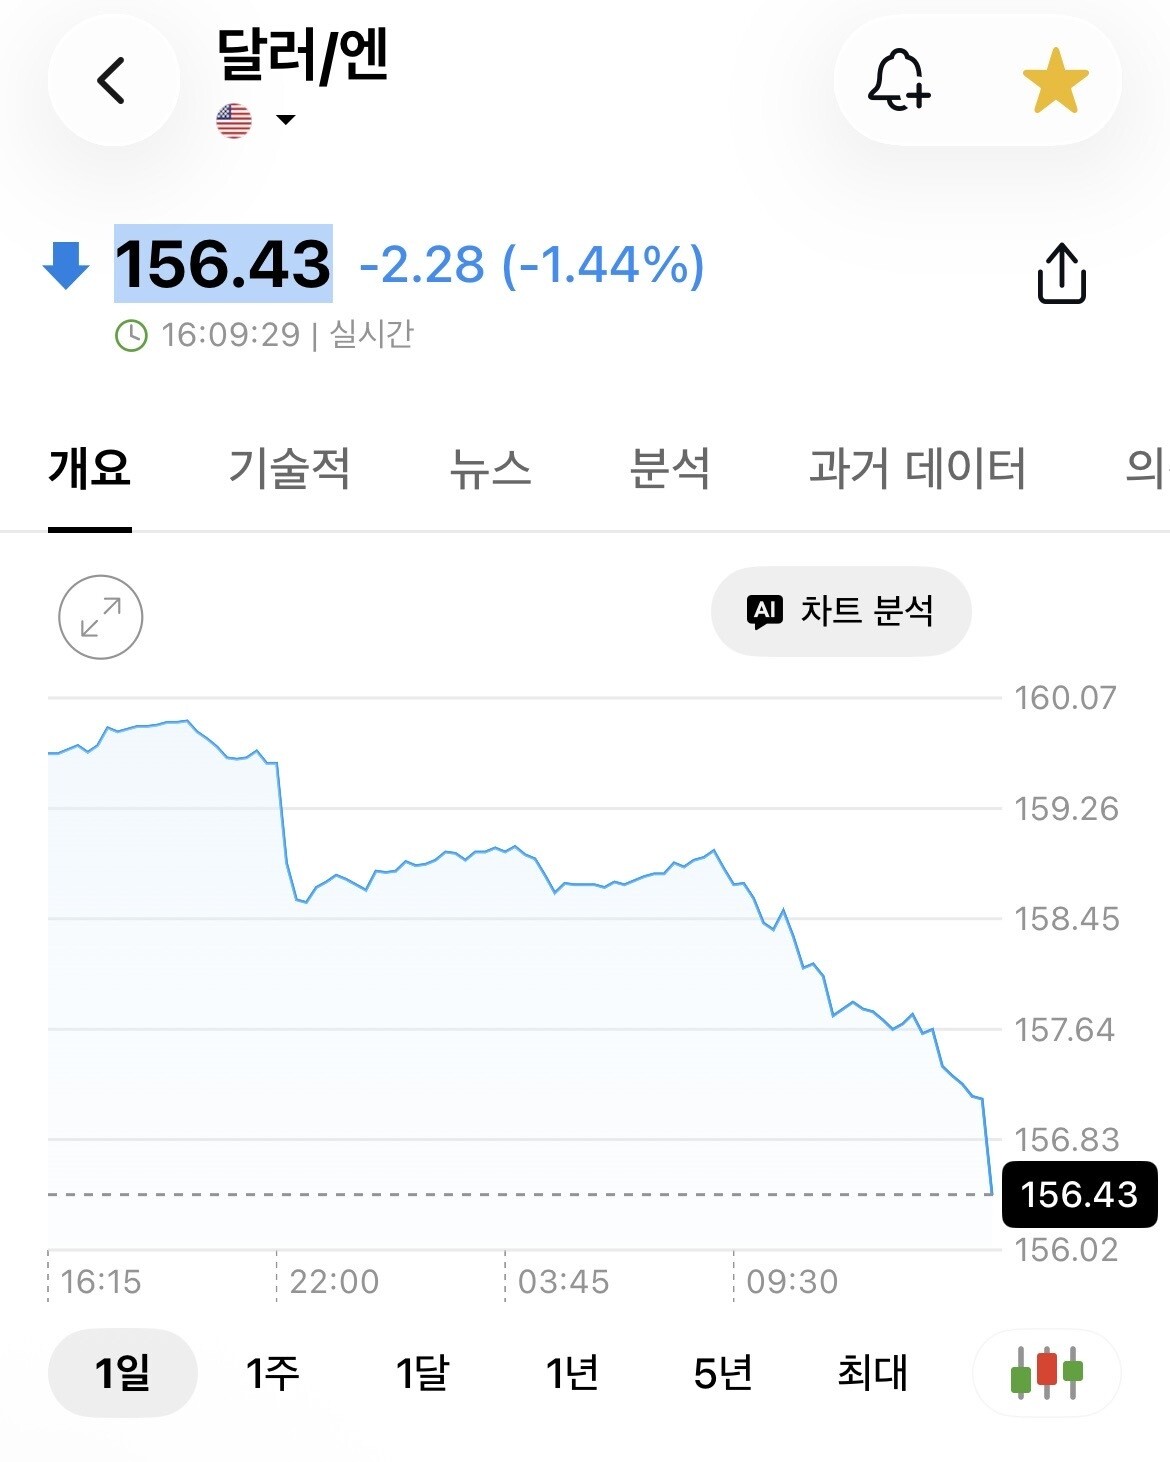View the 과거 데이터 tab

point(917,468)
